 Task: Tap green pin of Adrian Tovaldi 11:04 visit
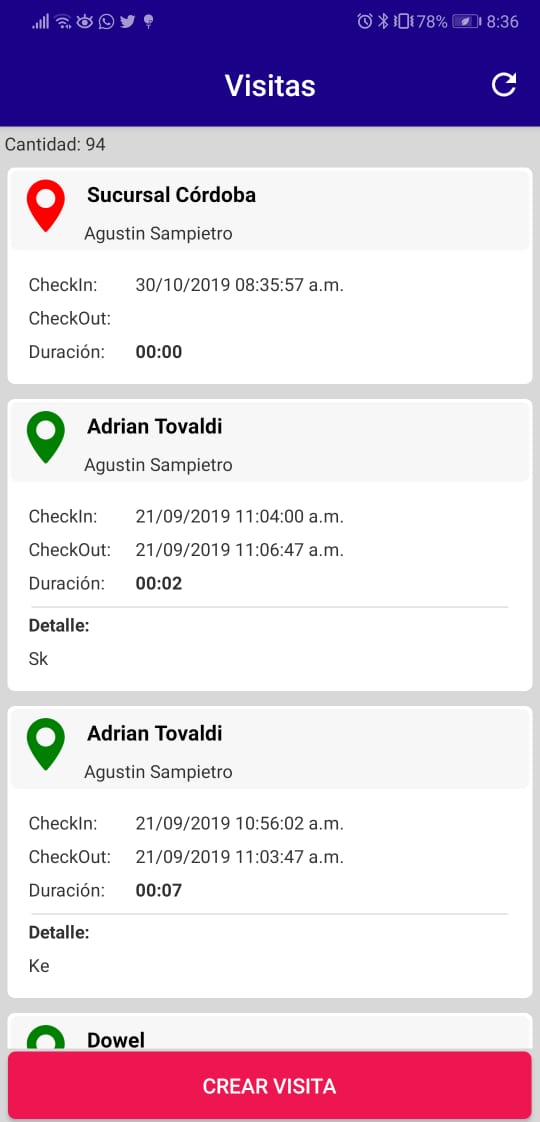point(46,436)
